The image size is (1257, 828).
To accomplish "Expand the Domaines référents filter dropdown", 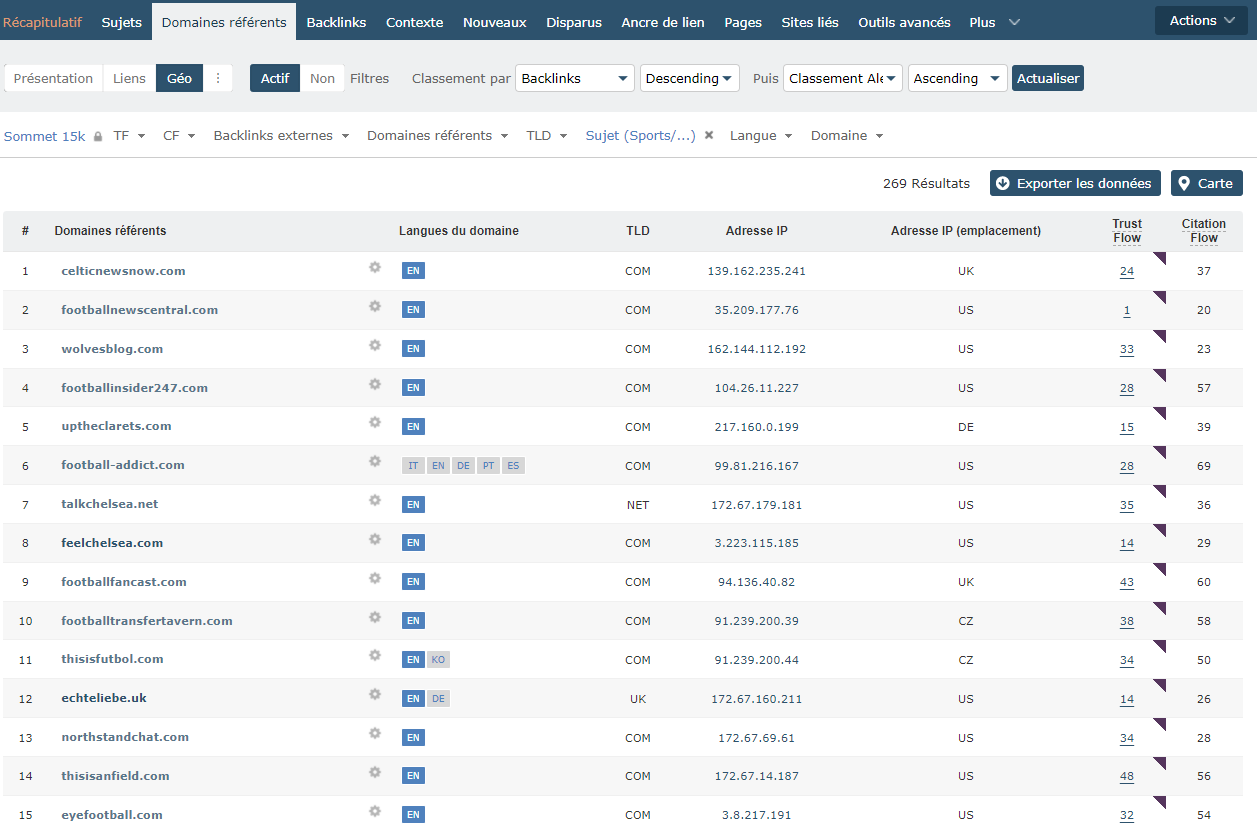I will pos(438,136).
